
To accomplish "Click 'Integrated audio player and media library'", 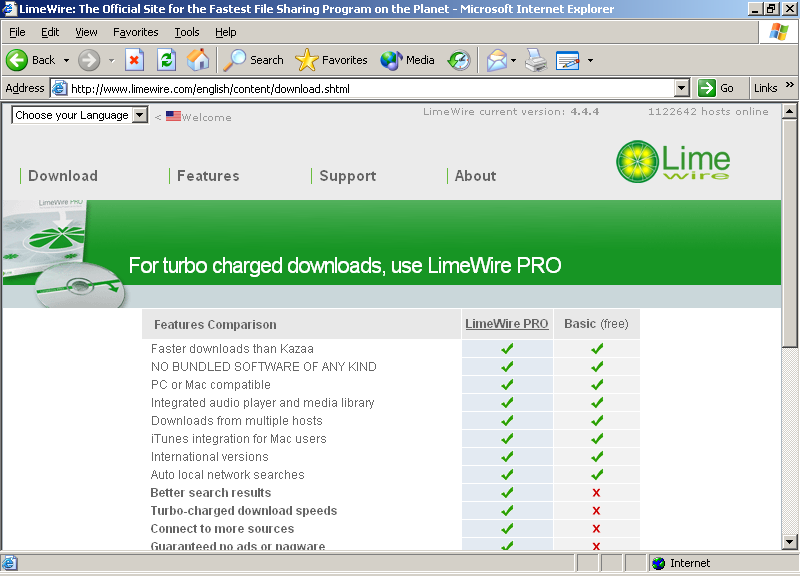I will (x=263, y=403).
